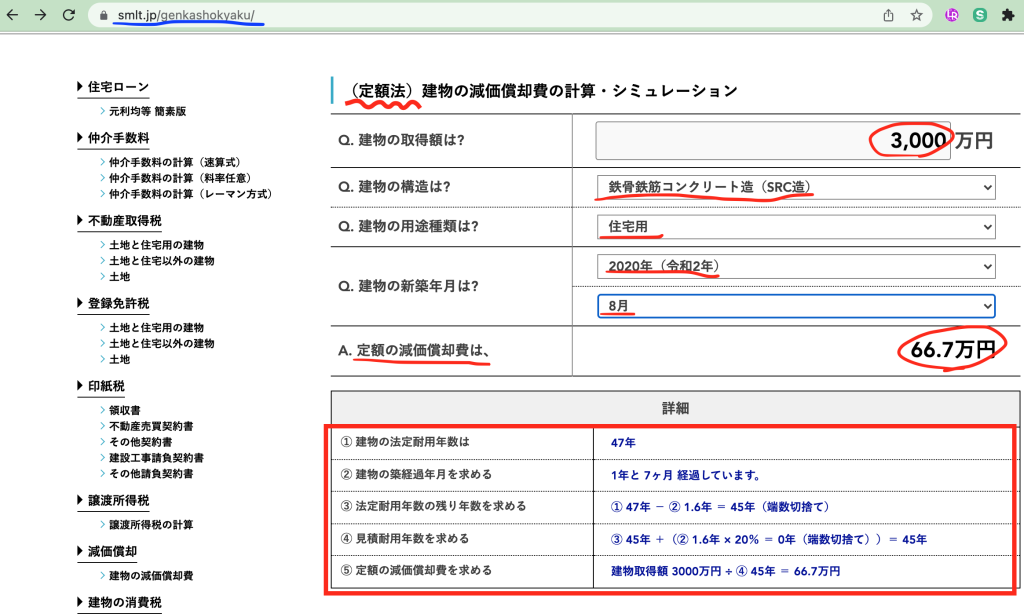Open the 2020年（令和2年） year dropdown
This screenshot has width=1024, height=614.
click(x=796, y=266)
